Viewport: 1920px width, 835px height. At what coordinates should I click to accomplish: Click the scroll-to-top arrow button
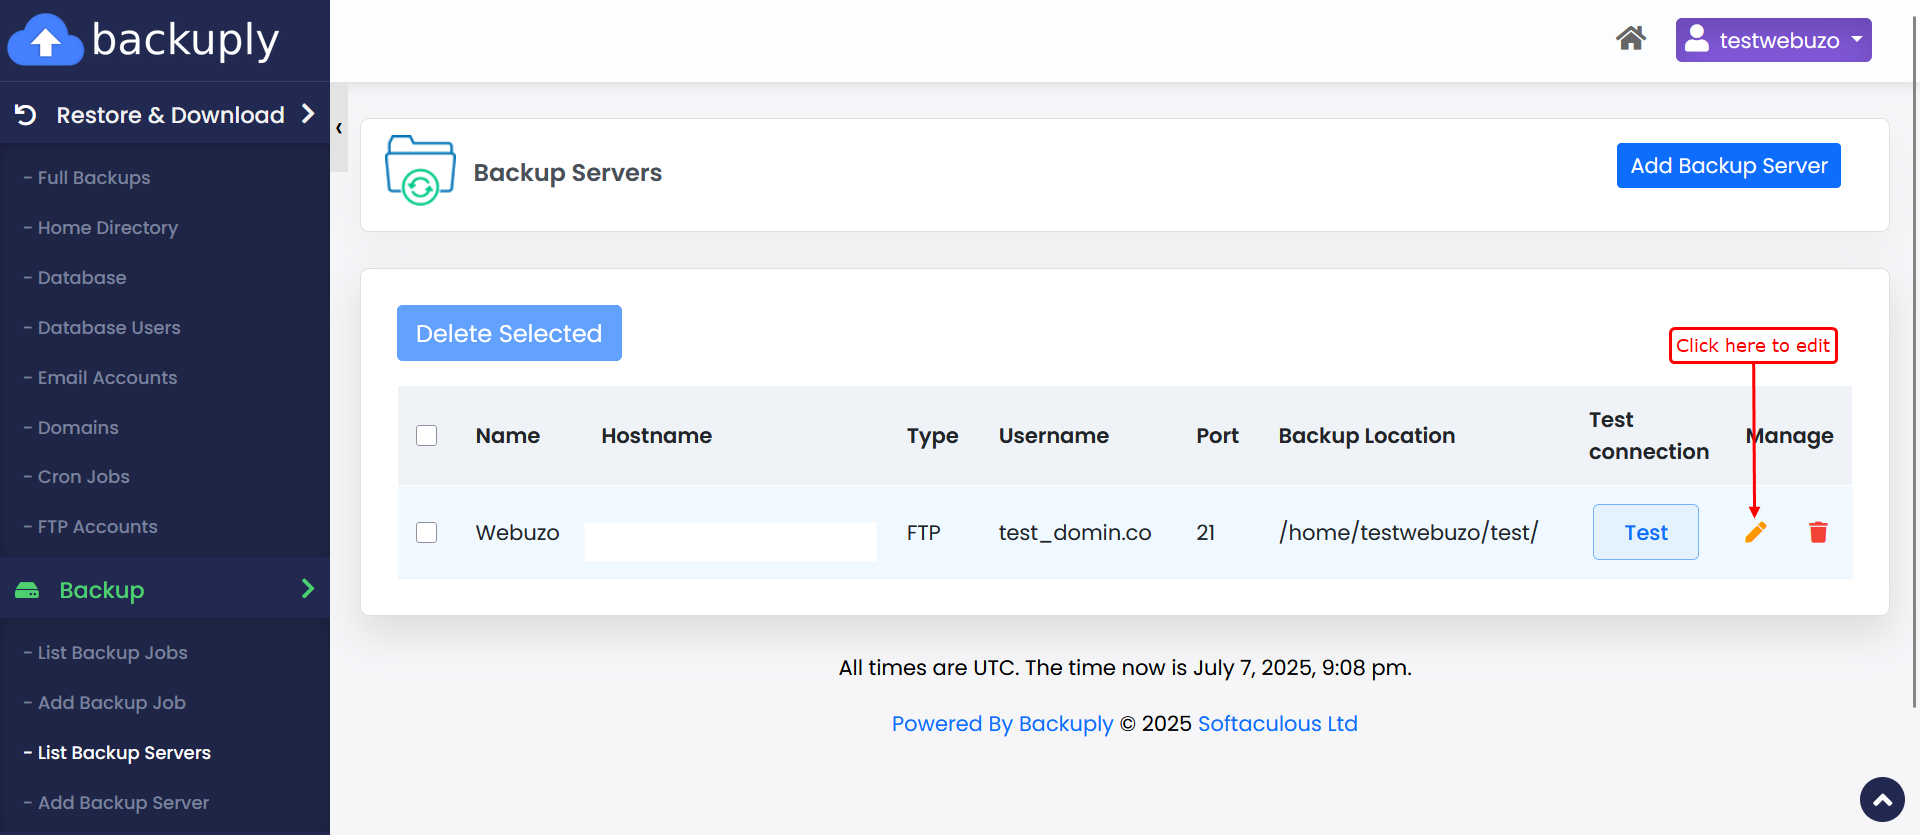pyautogui.click(x=1882, y=799)
